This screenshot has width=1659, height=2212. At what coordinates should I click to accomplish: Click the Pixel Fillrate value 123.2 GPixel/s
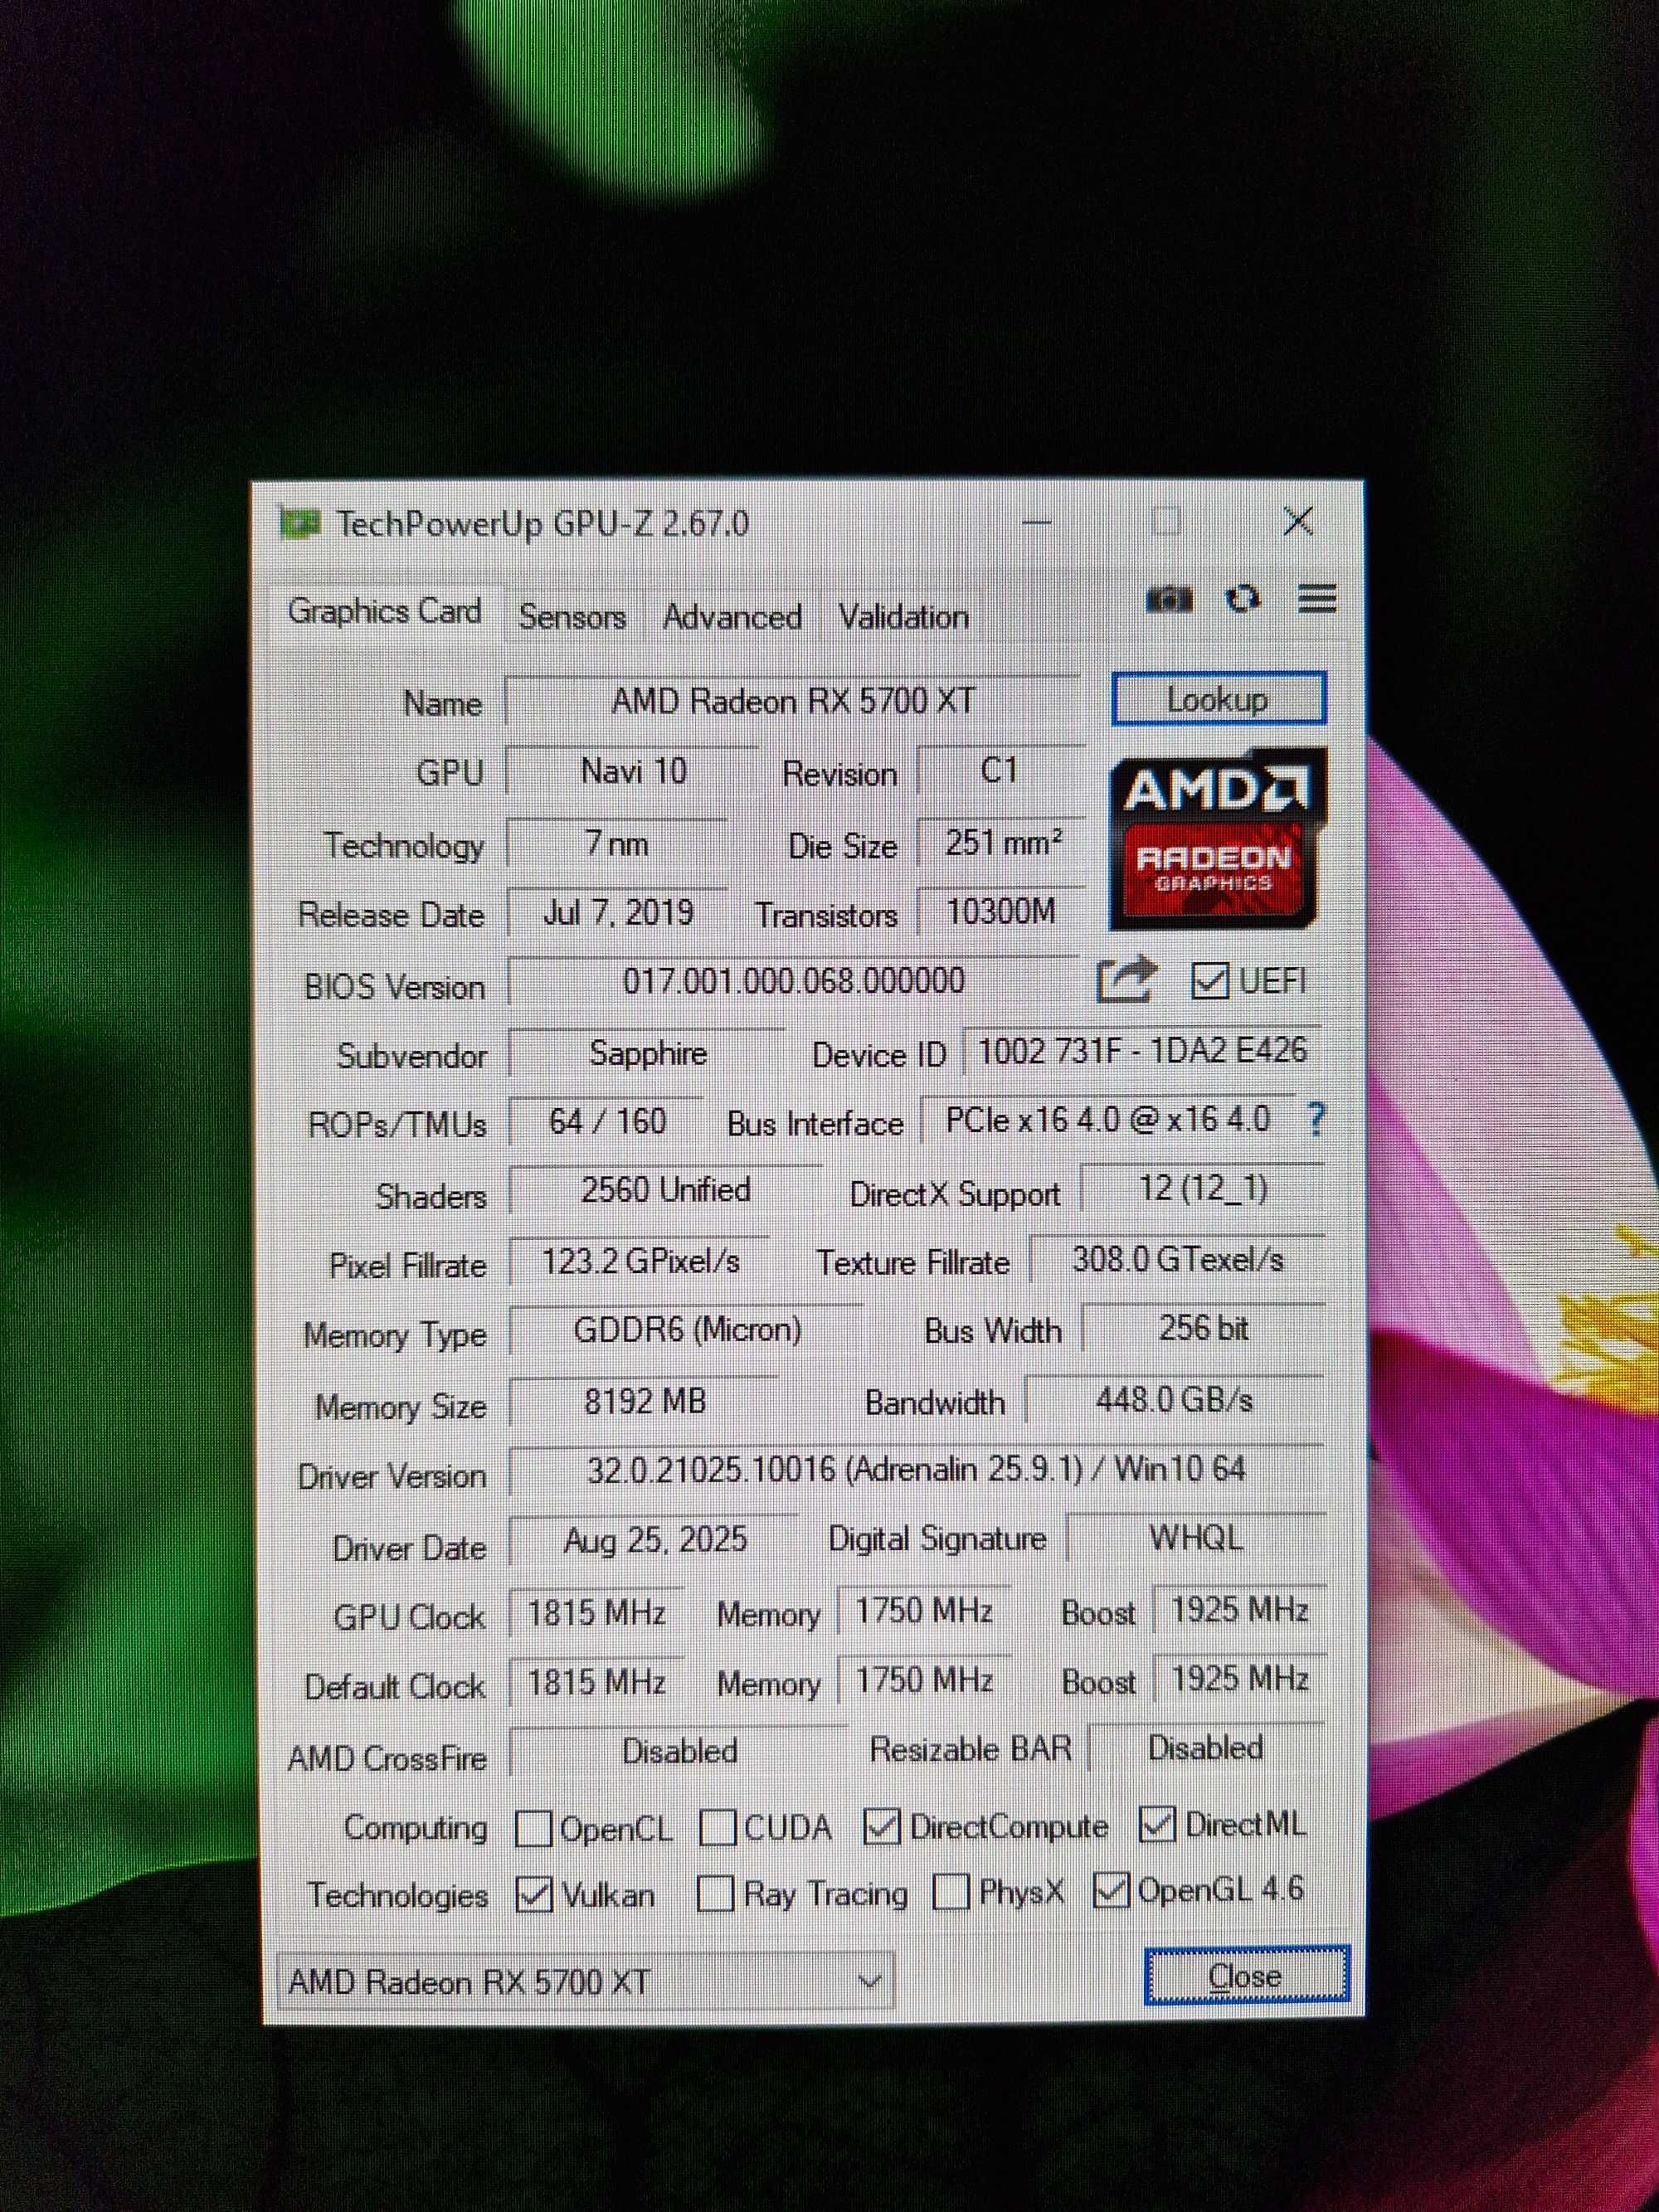640,1261
